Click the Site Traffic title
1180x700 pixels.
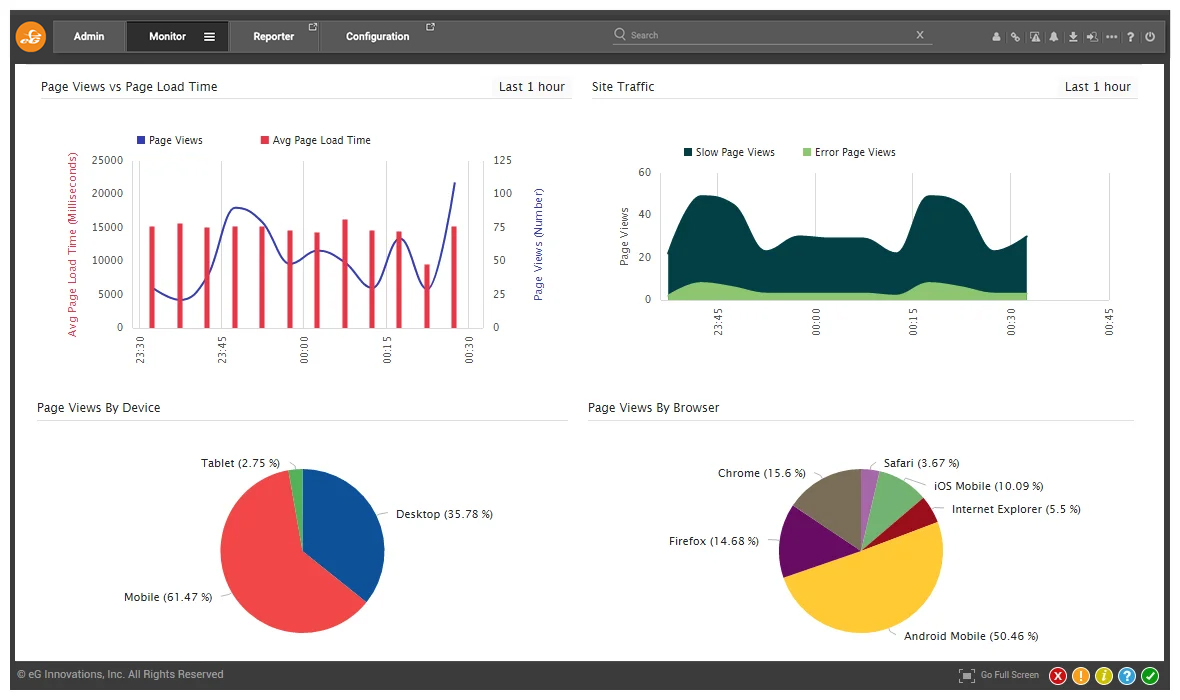623,87
